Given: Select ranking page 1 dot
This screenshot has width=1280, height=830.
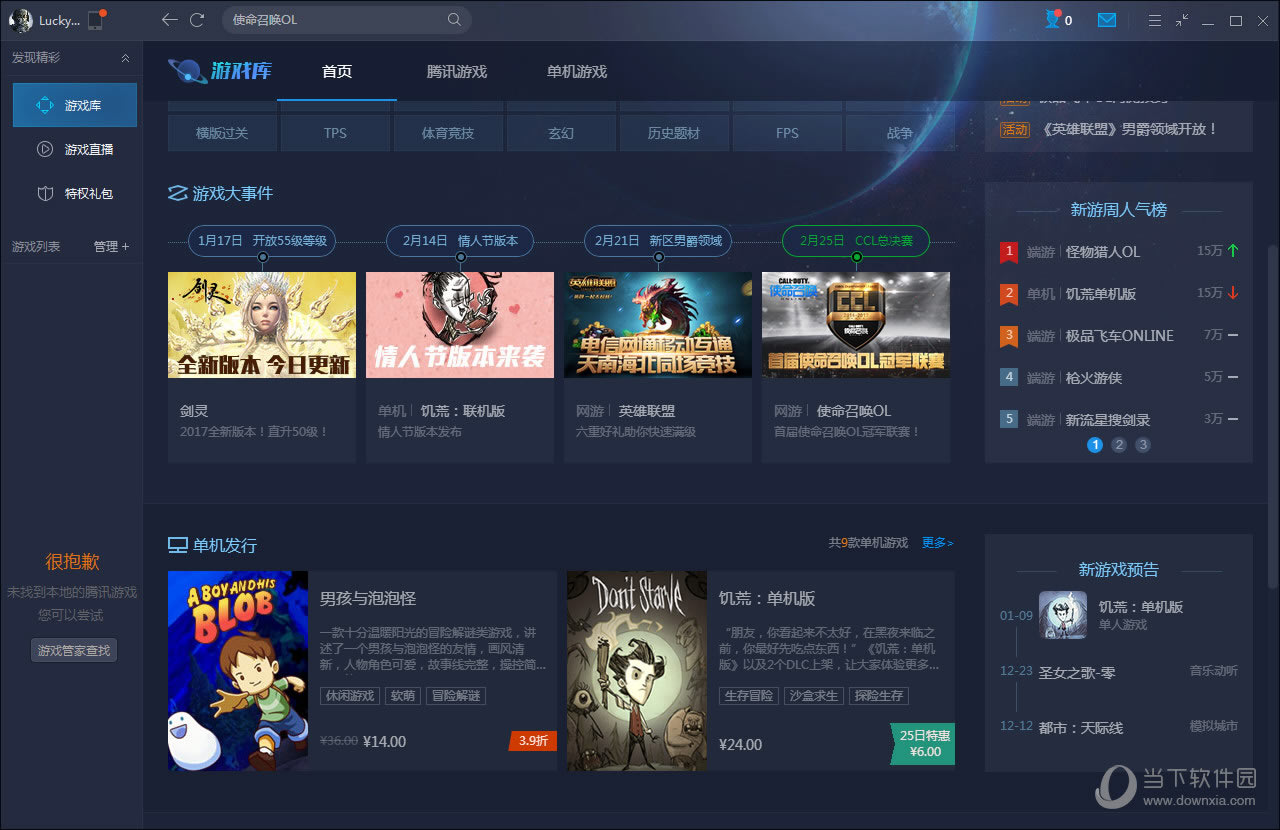Looking at the screenshot, I should (x=1095, y=445).
